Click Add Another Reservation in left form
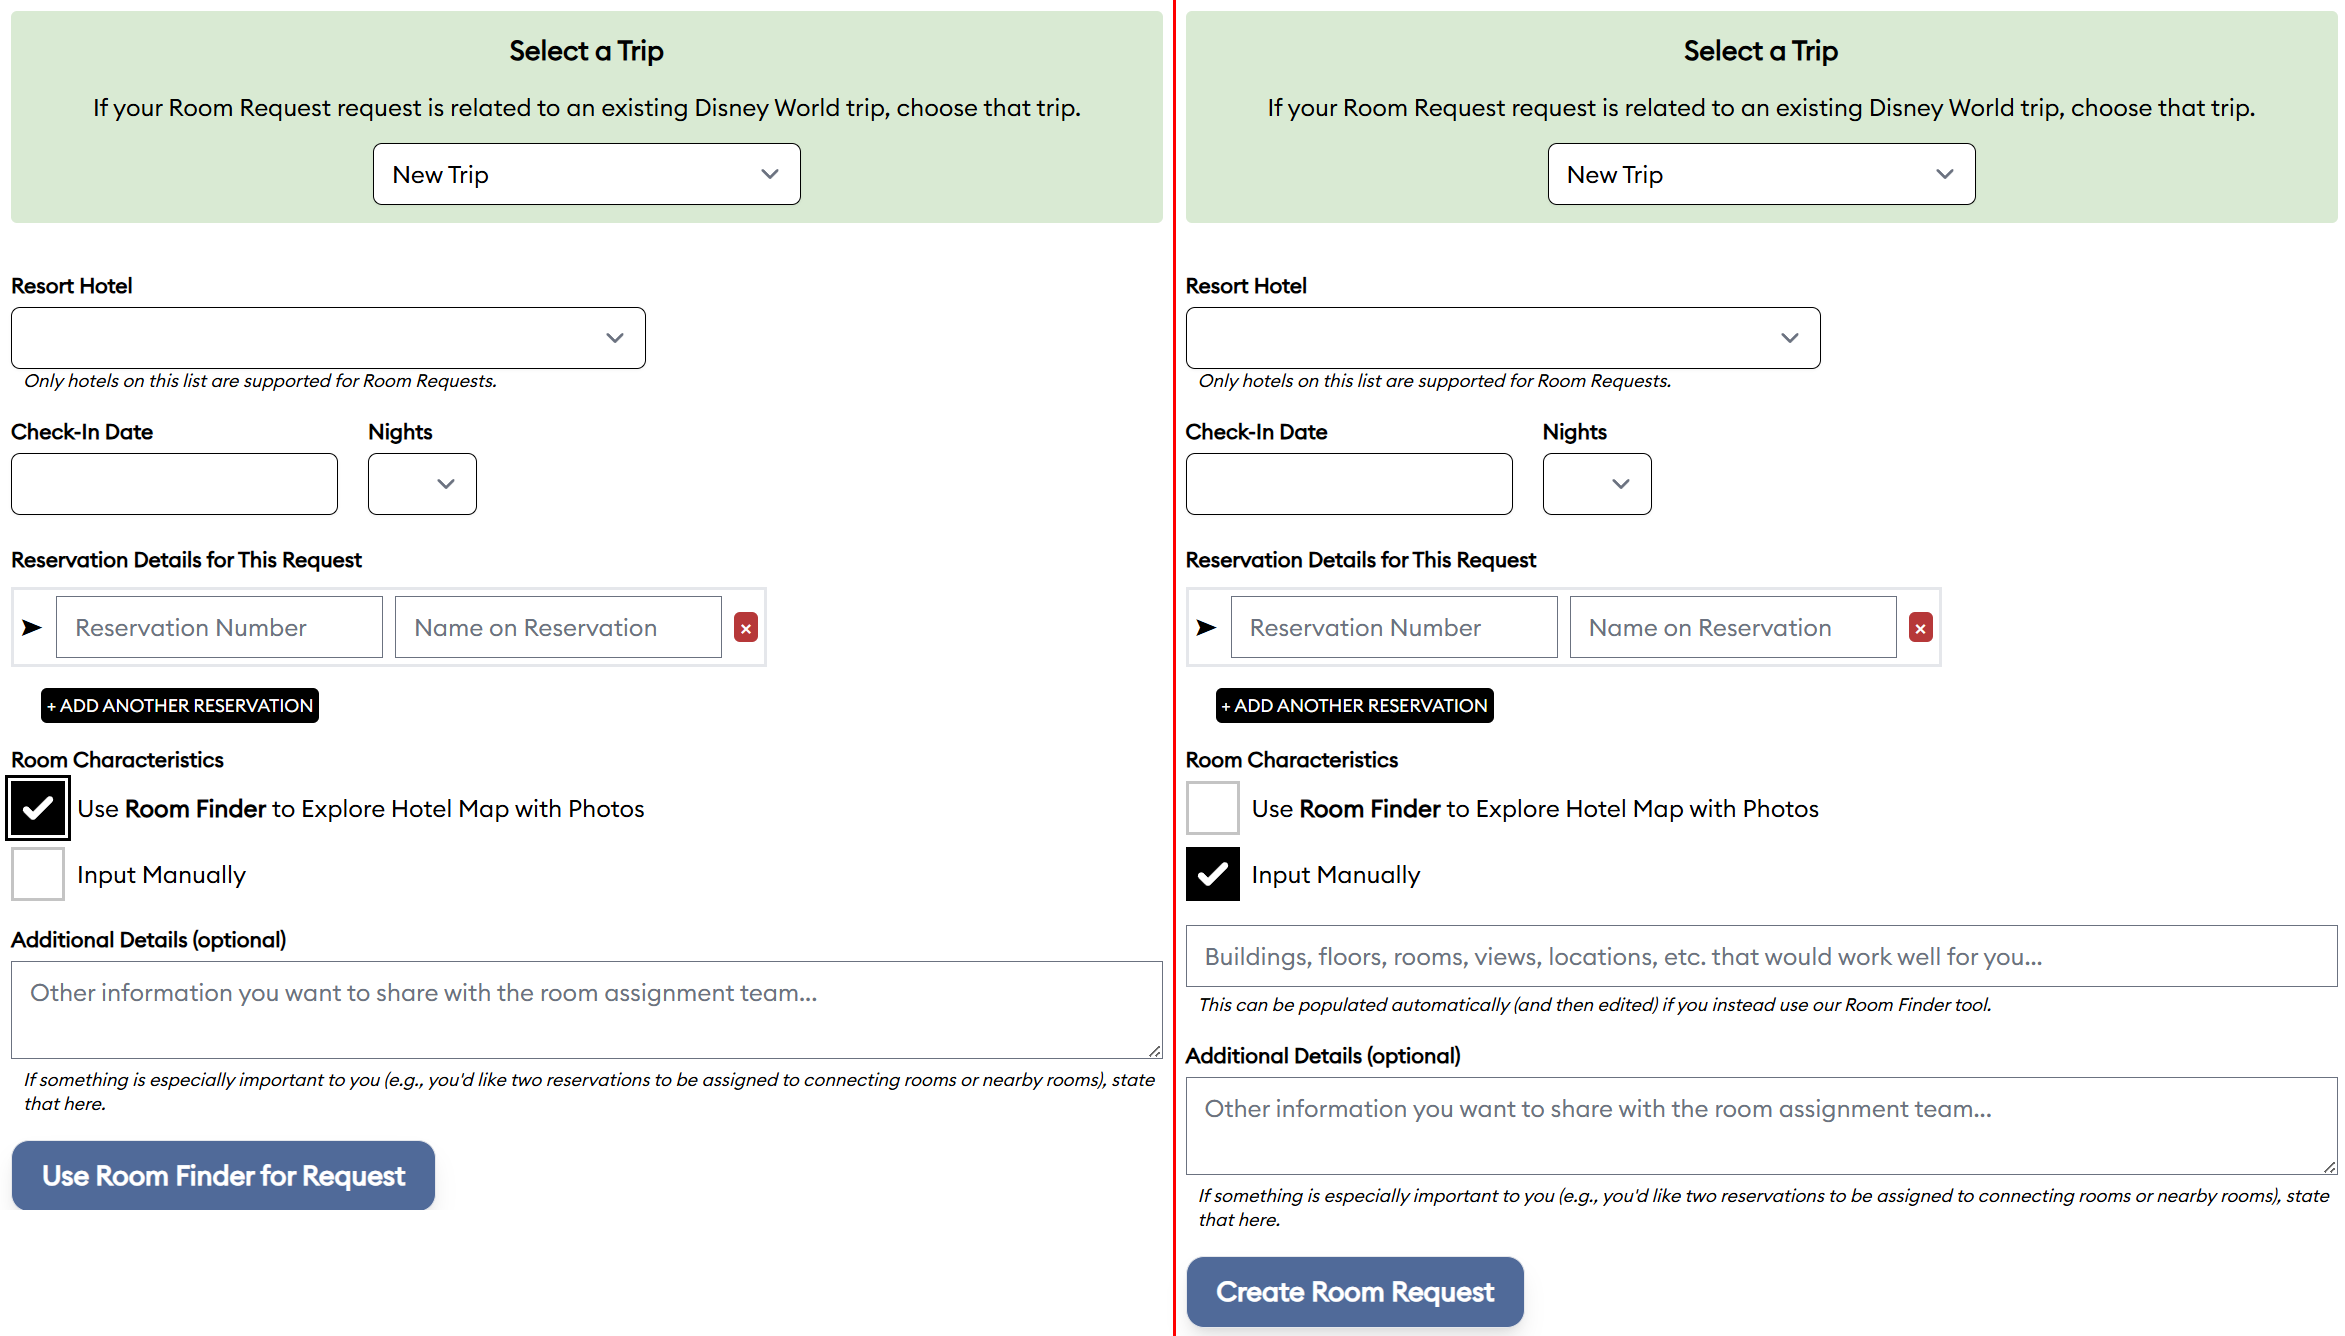Viewport: 2345px width, 1336px height. [x=180, y=705]
